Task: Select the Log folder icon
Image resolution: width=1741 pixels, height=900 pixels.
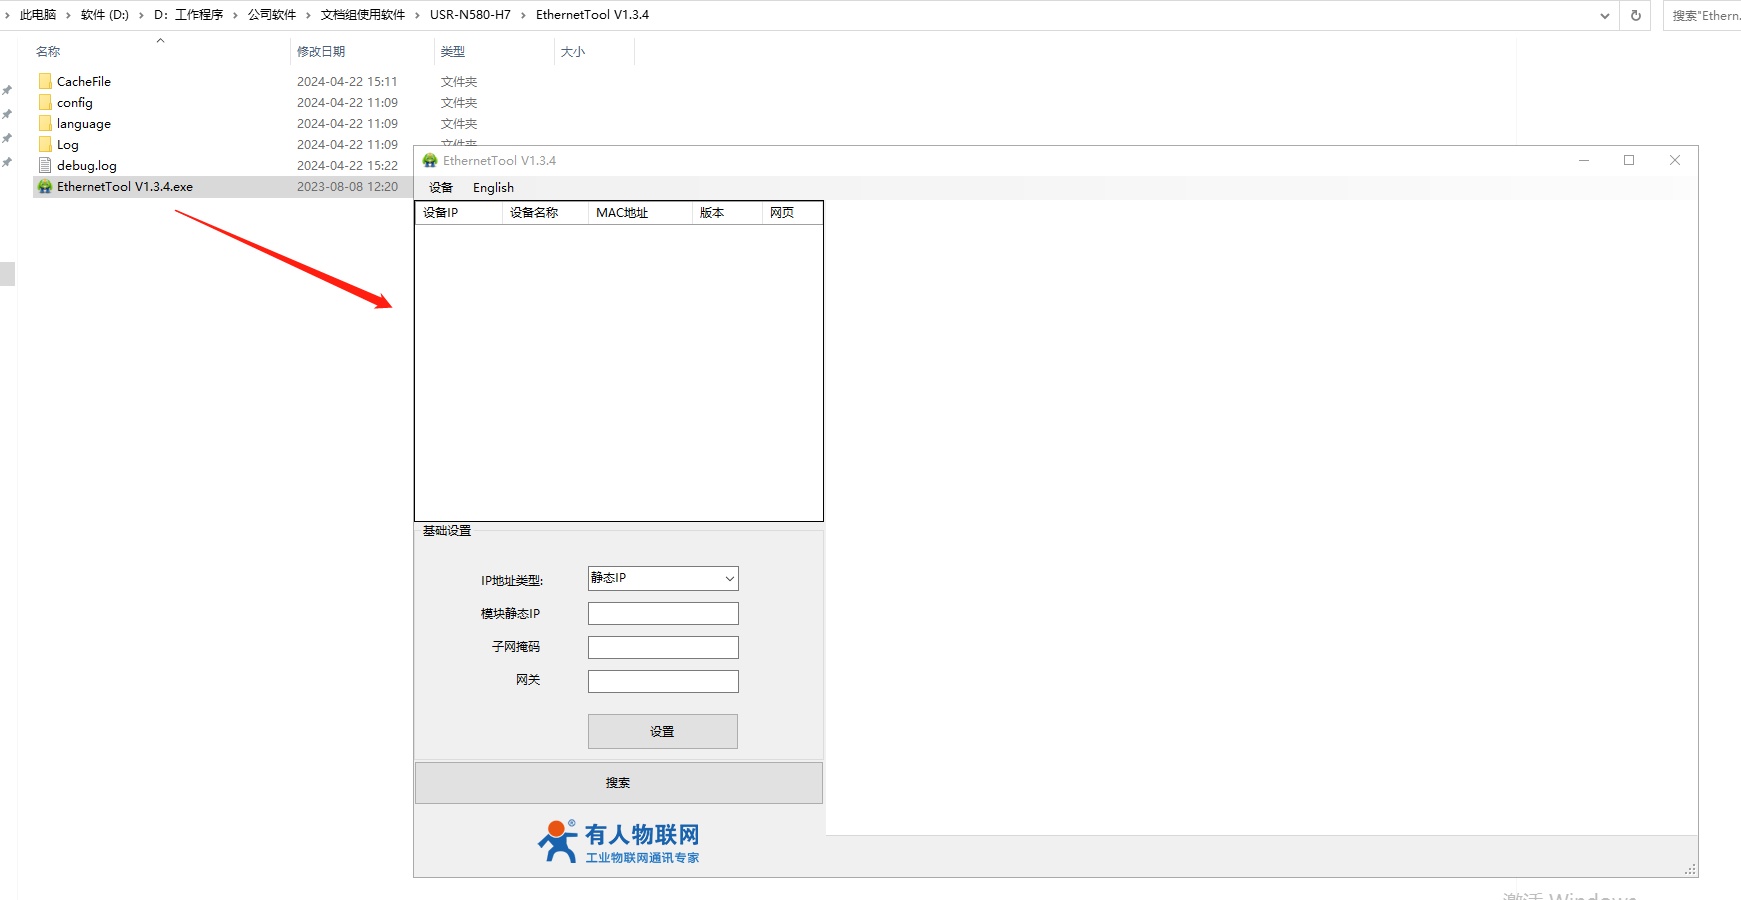Action: [x=45, y=144]
